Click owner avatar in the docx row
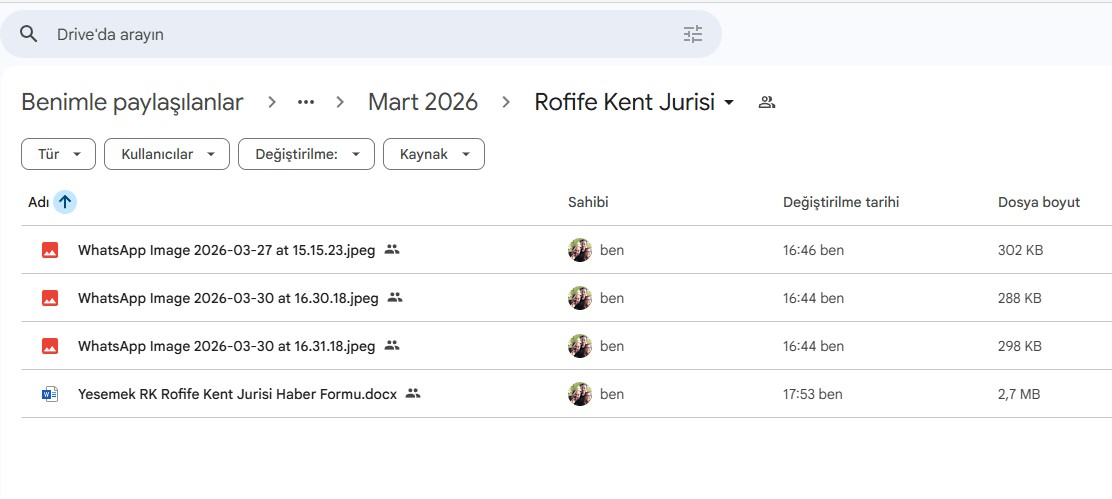This screenshot has width=1112, height=499. (x=580, y=394)
